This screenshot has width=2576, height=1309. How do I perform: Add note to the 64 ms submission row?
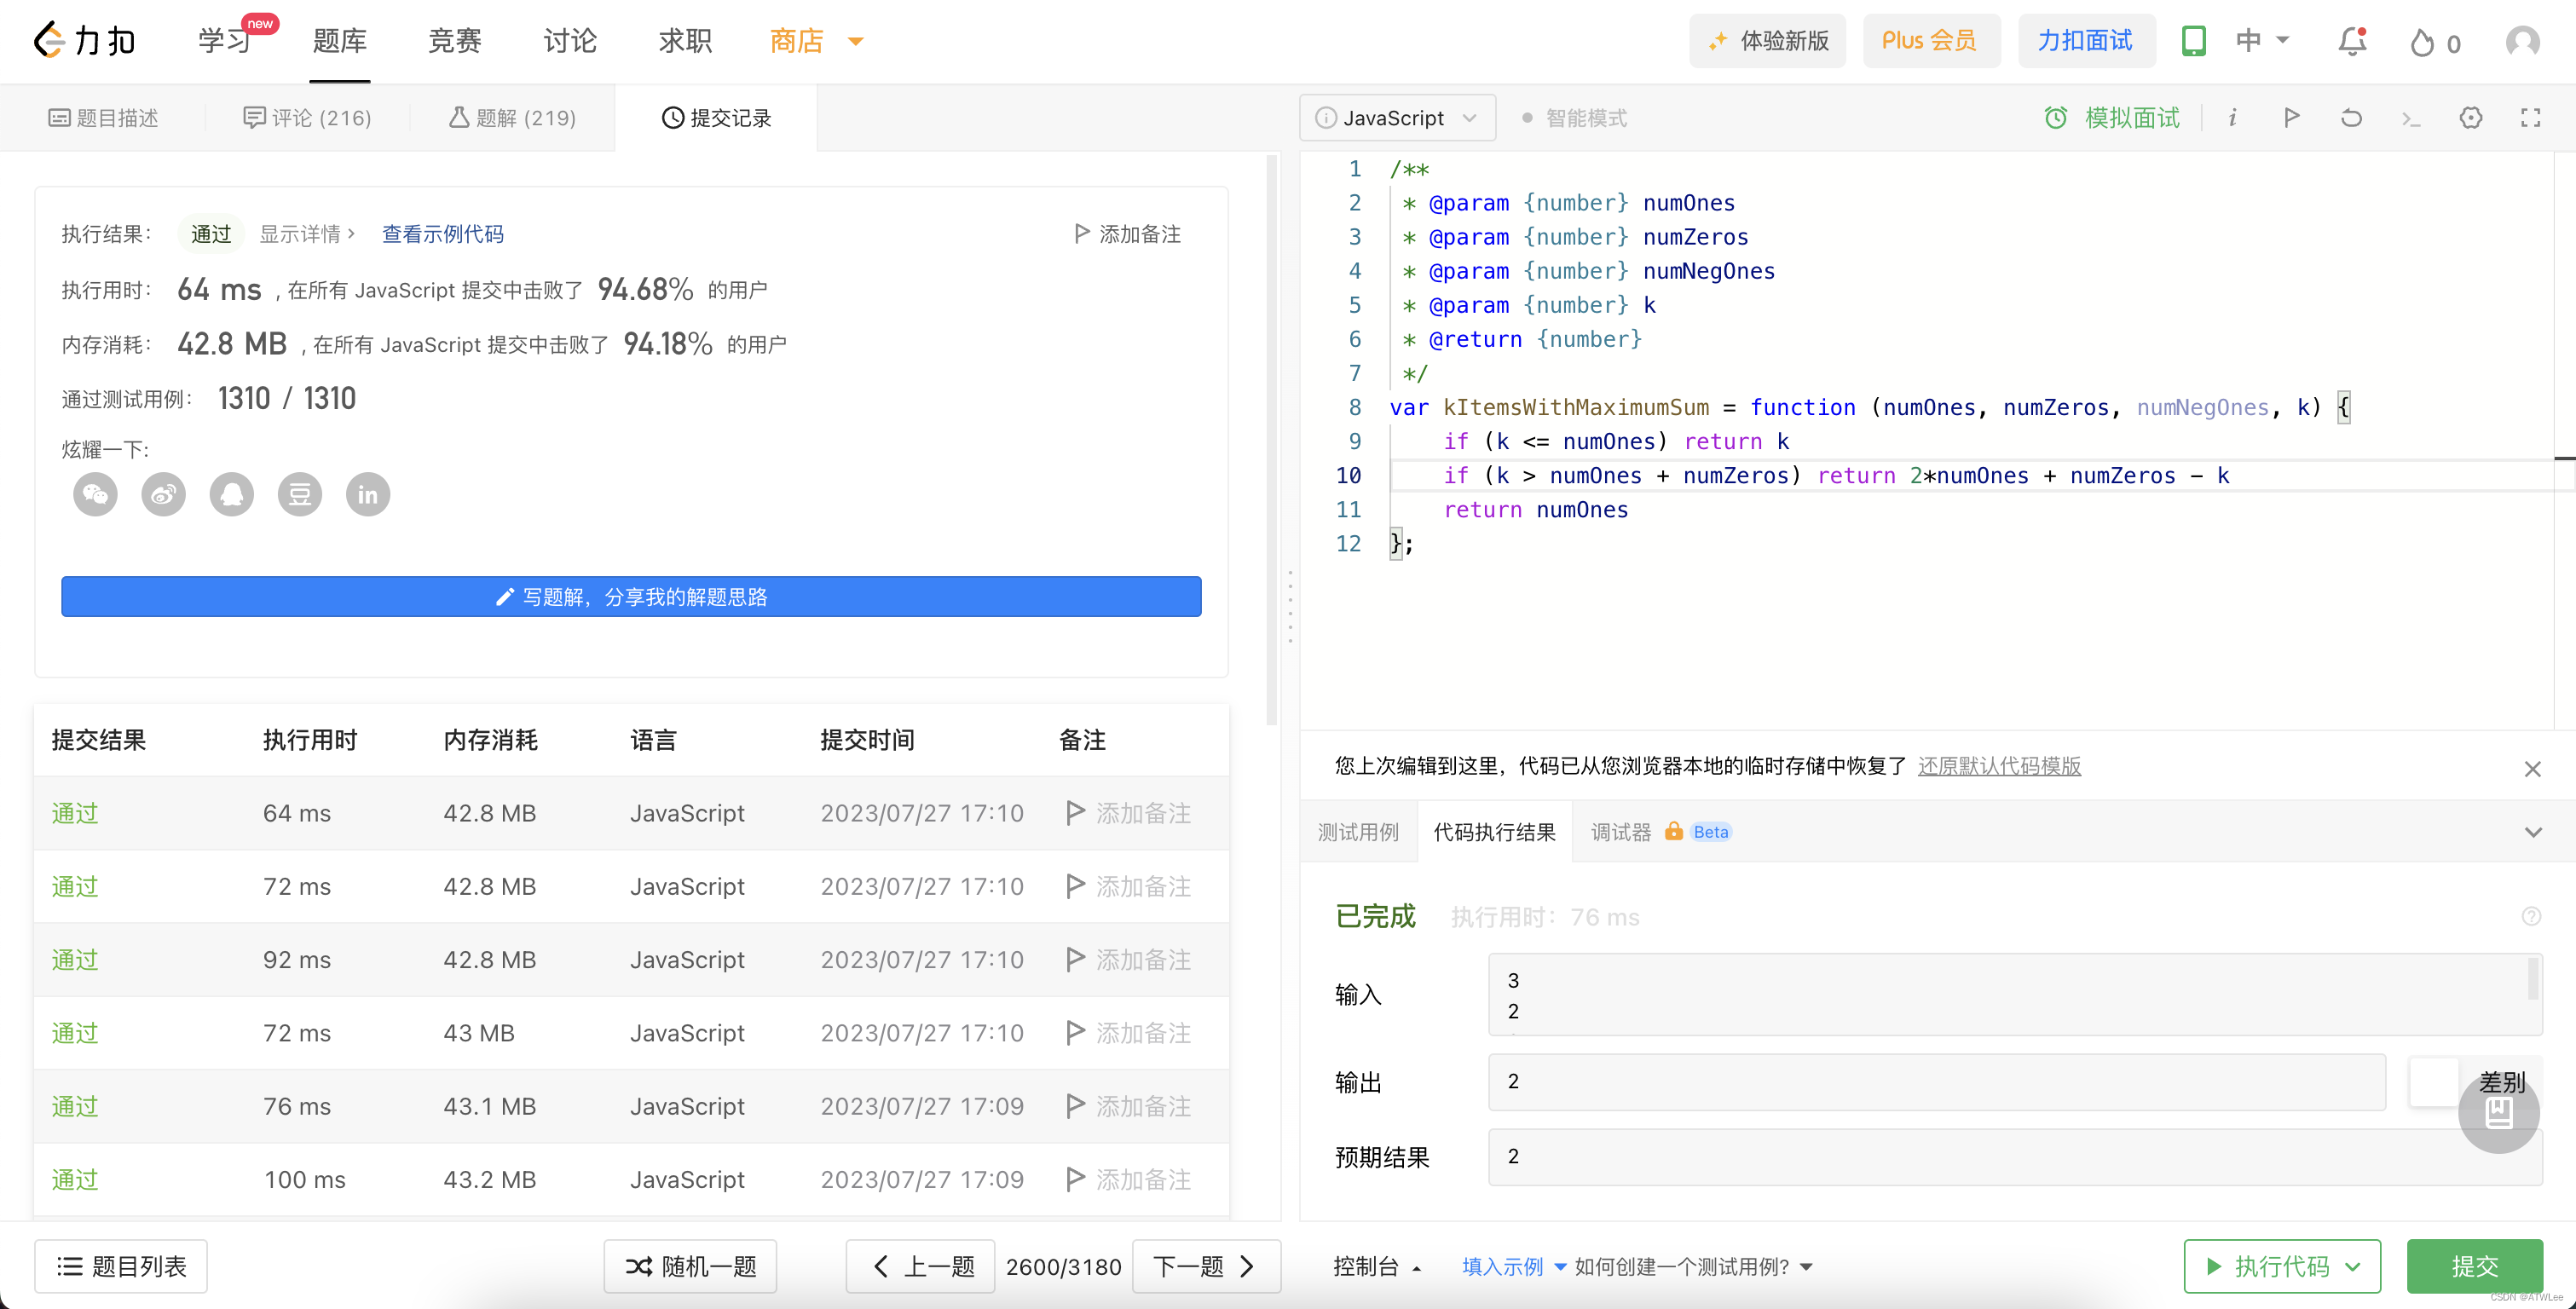(1129, 813)
